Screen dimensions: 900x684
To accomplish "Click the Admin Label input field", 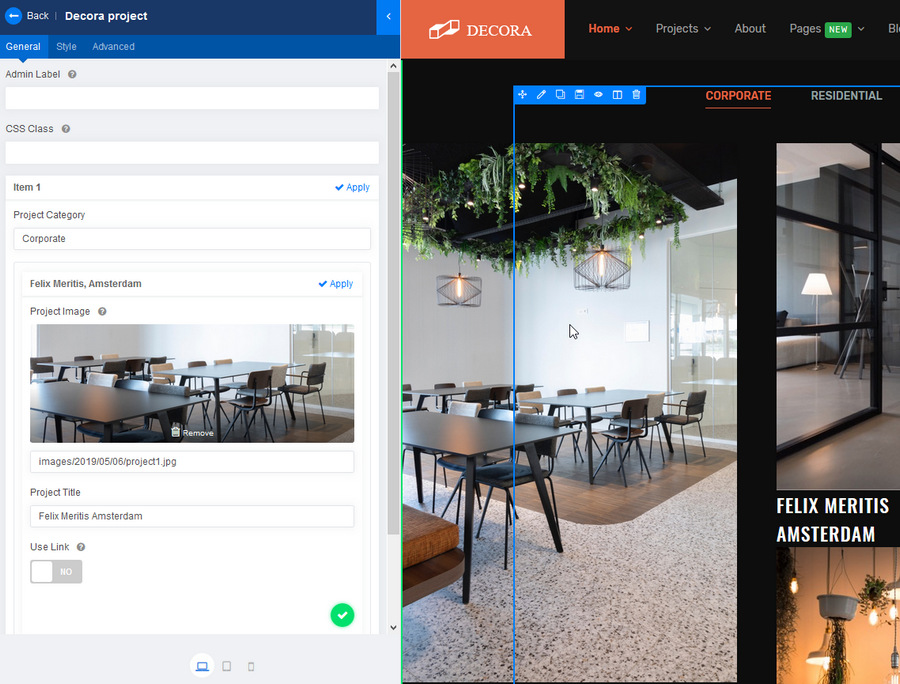I will pos(192,98).
